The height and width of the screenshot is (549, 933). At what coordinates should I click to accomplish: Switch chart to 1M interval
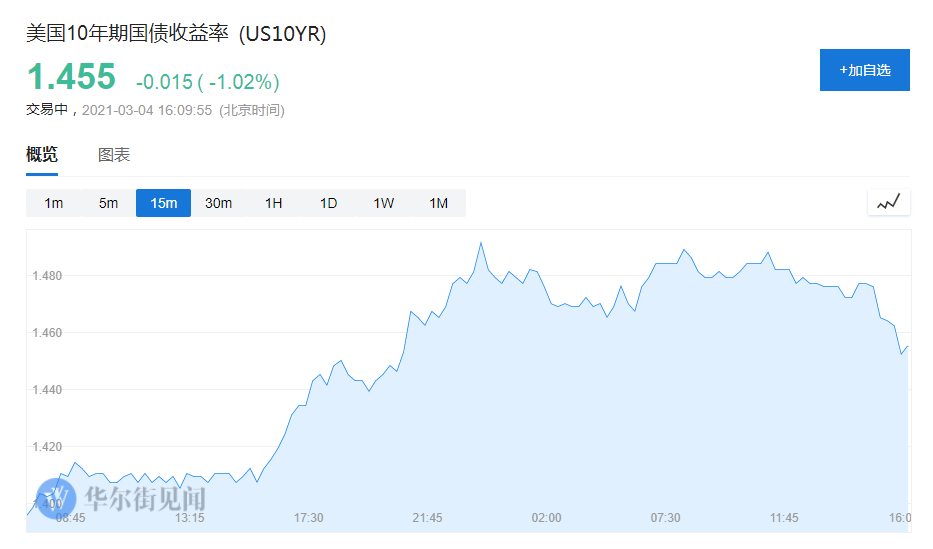[438, 203]
